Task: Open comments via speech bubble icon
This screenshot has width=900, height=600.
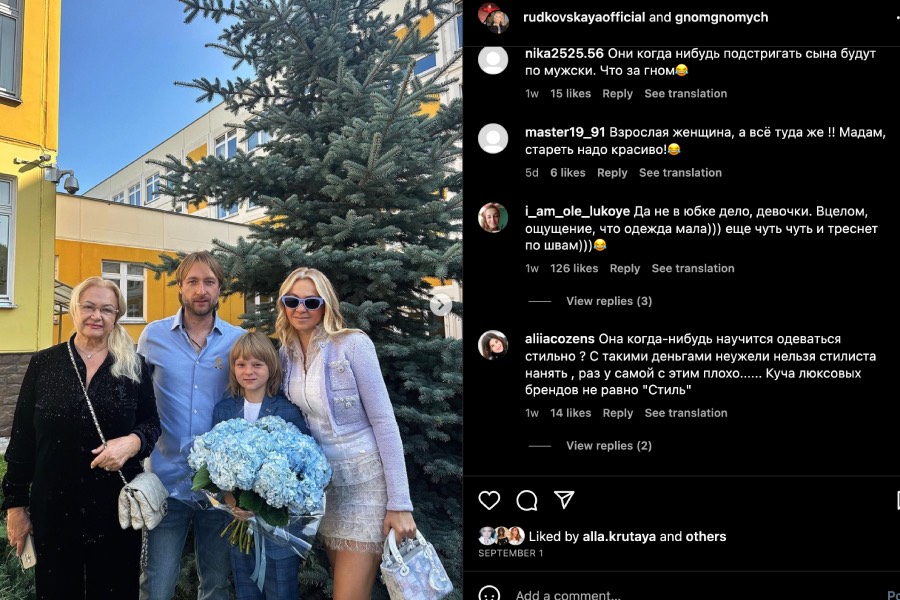Action: point(526,500)
